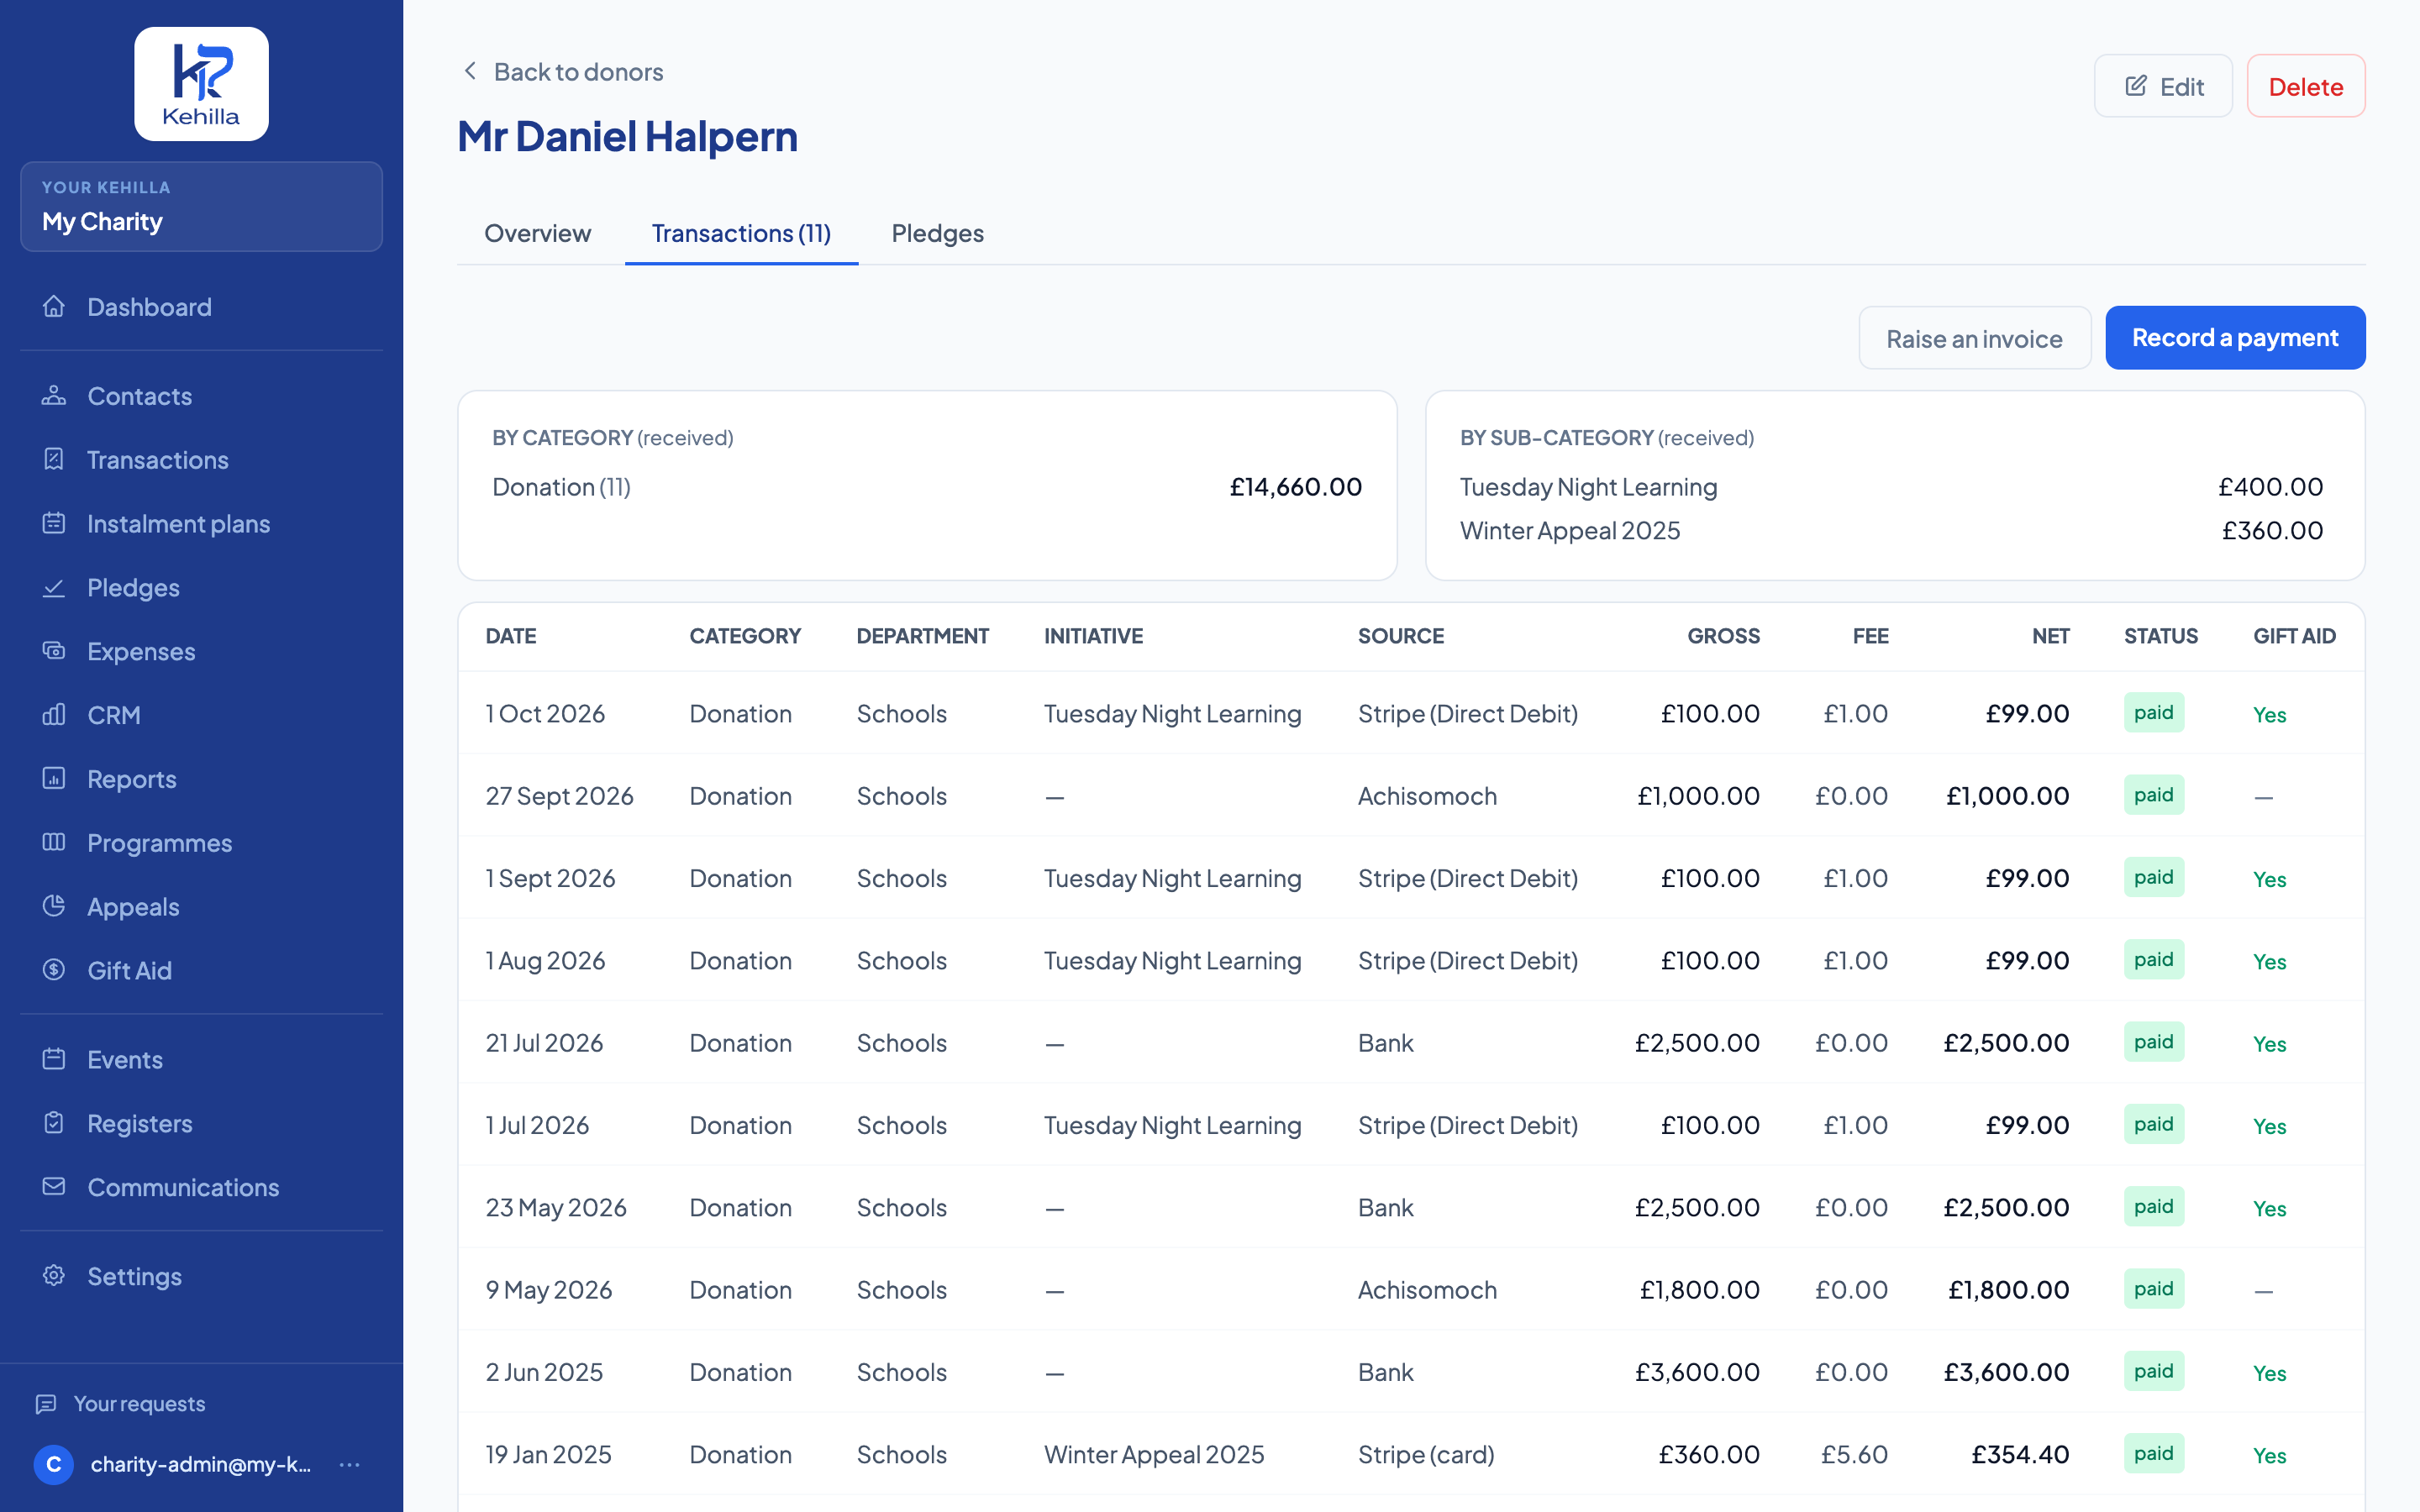Click the user avatar C circle

[x=54, y=1465]
